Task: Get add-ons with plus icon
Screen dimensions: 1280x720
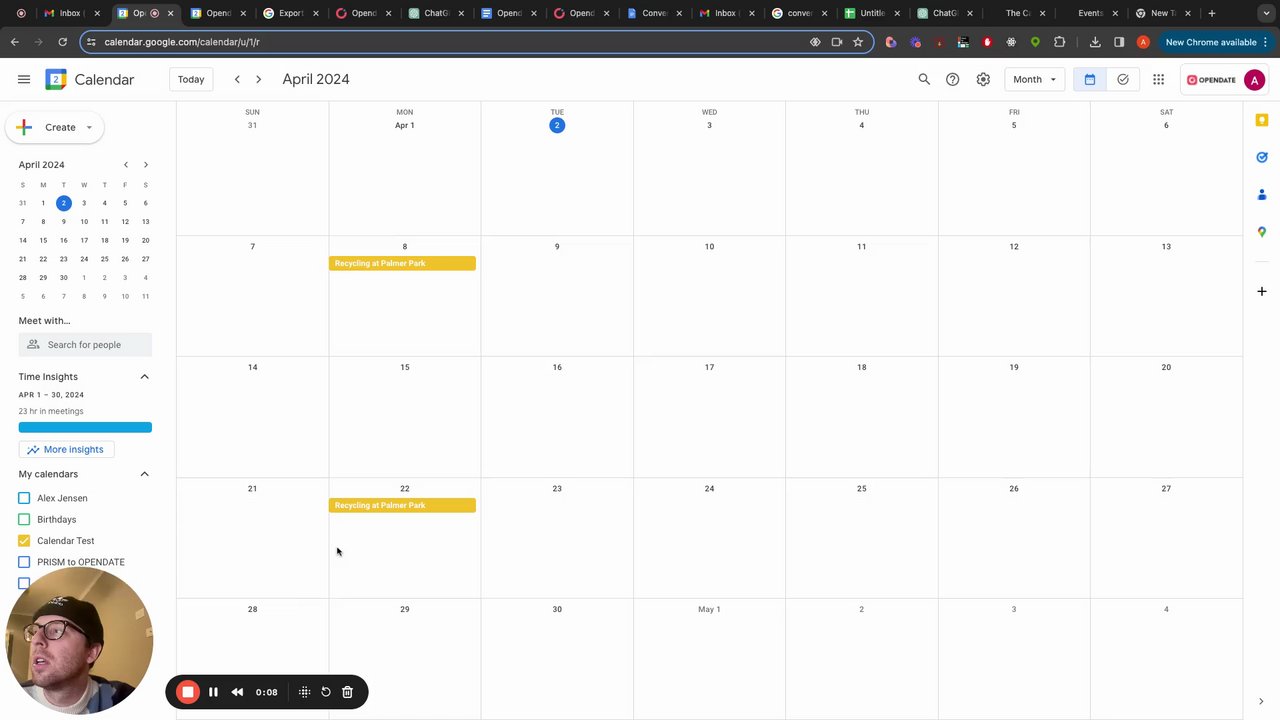Action: tap(1262, 291)
